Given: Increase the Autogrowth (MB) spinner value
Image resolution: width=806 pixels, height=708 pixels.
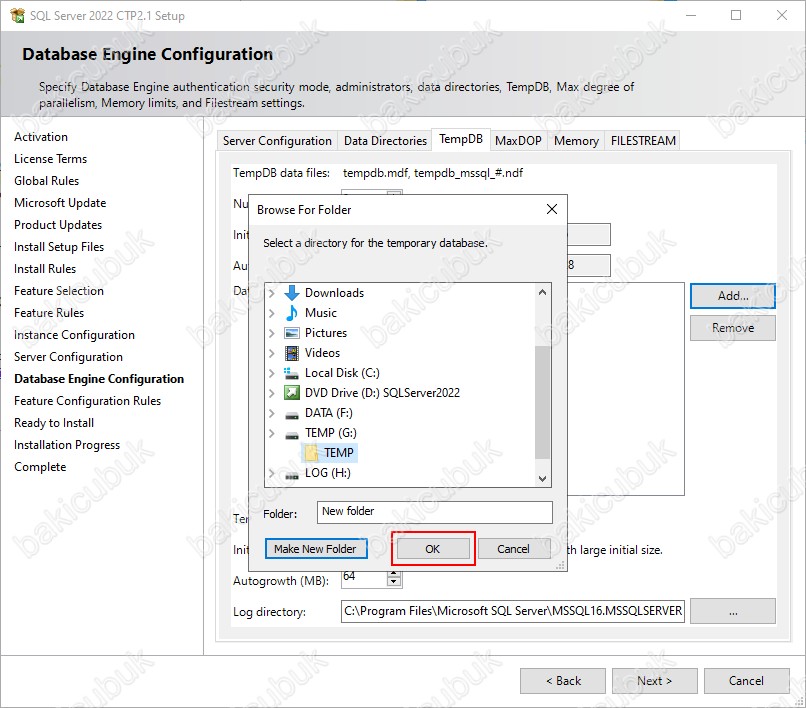Looking at the screenshot, I should tap(394, 574).
